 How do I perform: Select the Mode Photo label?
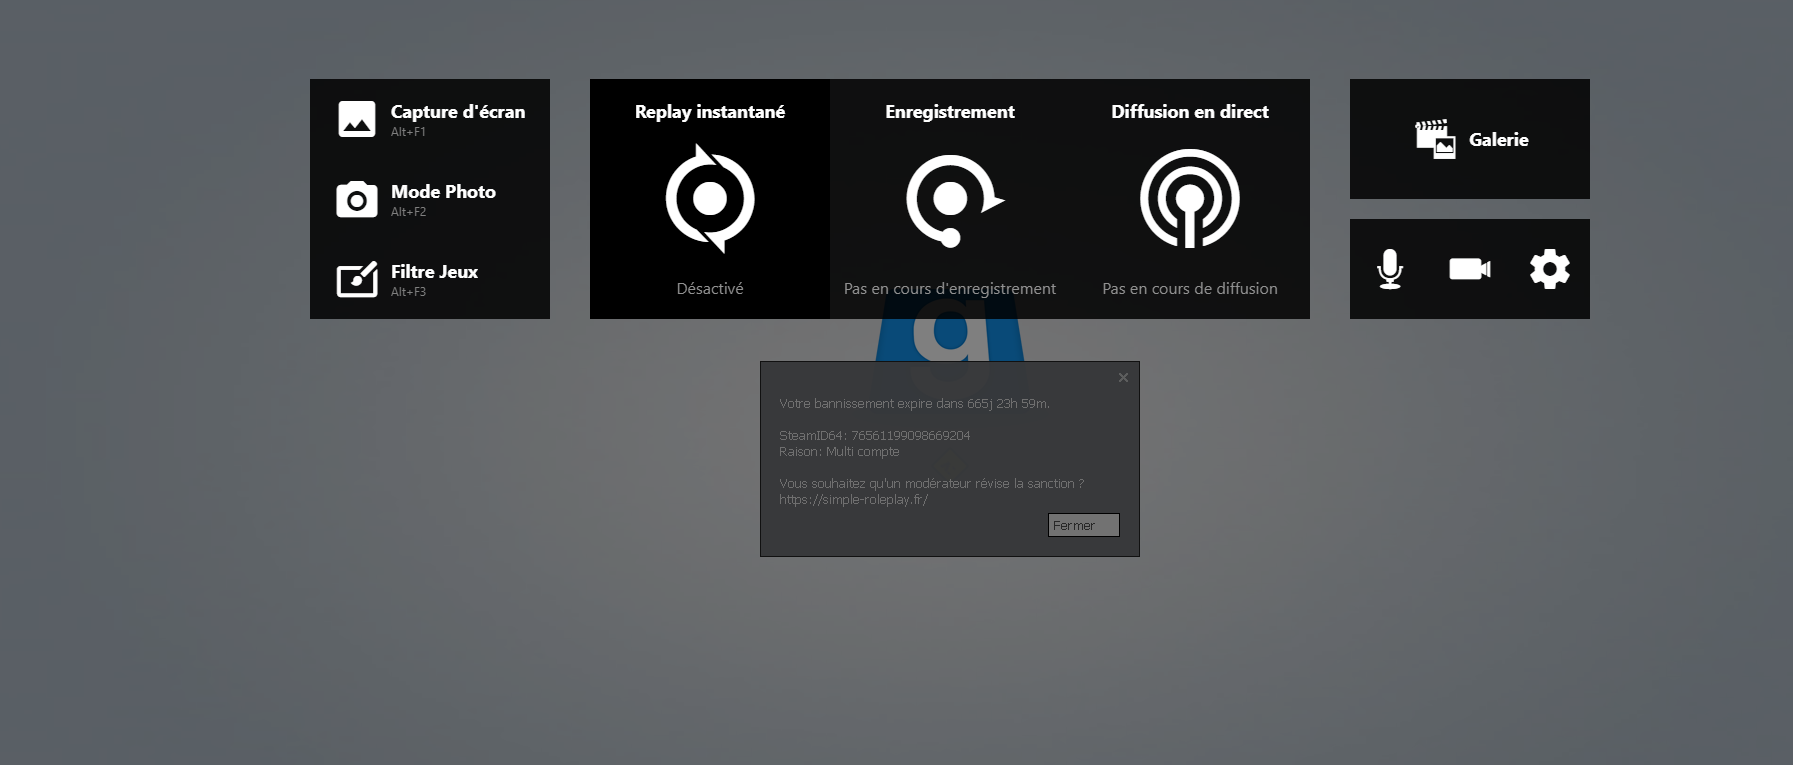tap(443, 192)
